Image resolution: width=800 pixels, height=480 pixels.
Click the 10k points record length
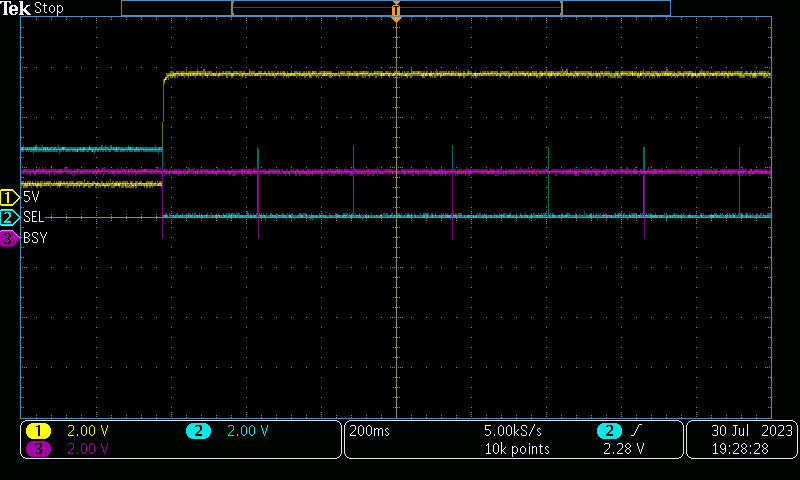(x=517, y=449)
